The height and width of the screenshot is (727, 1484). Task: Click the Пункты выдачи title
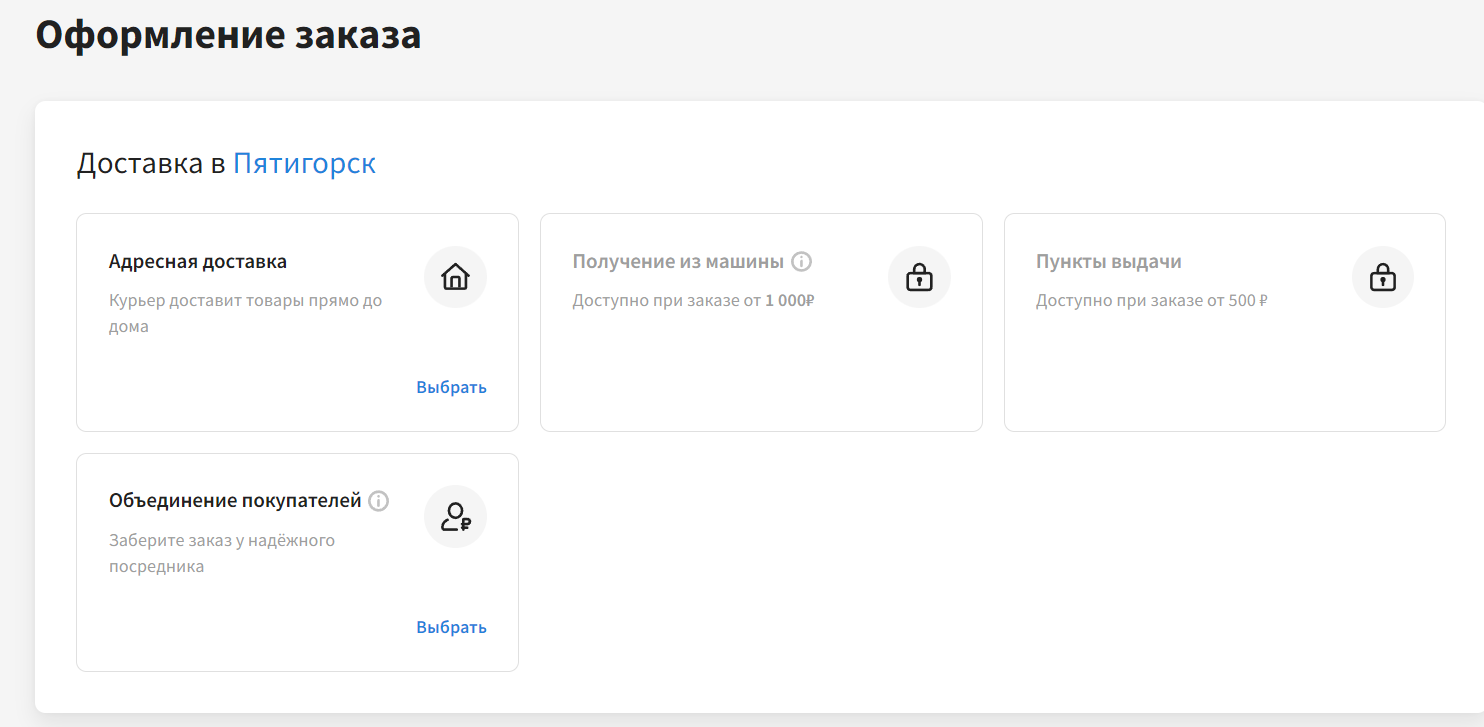coord(1109,262)
